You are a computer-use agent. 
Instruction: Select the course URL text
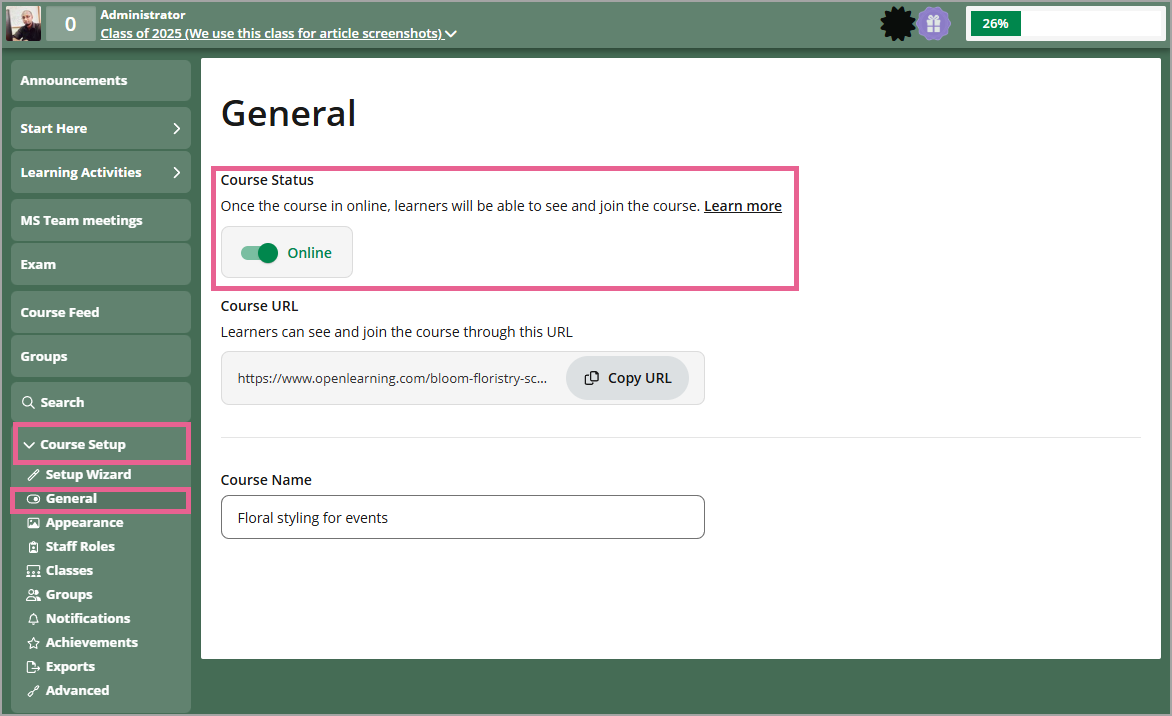[x=392, y=378]
